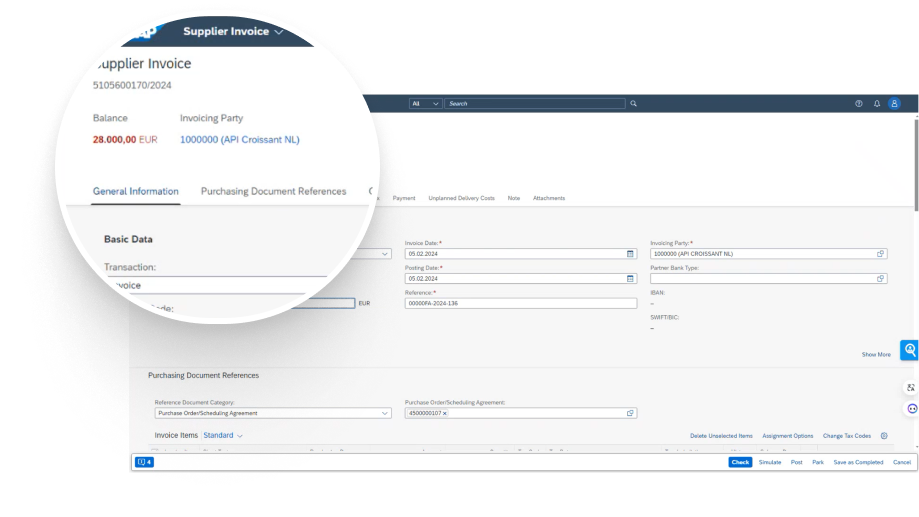The width and height of the screenshot is (919, 517).
Task: Click the Invoicing Party input field
Action: click(x=768, y=254)
